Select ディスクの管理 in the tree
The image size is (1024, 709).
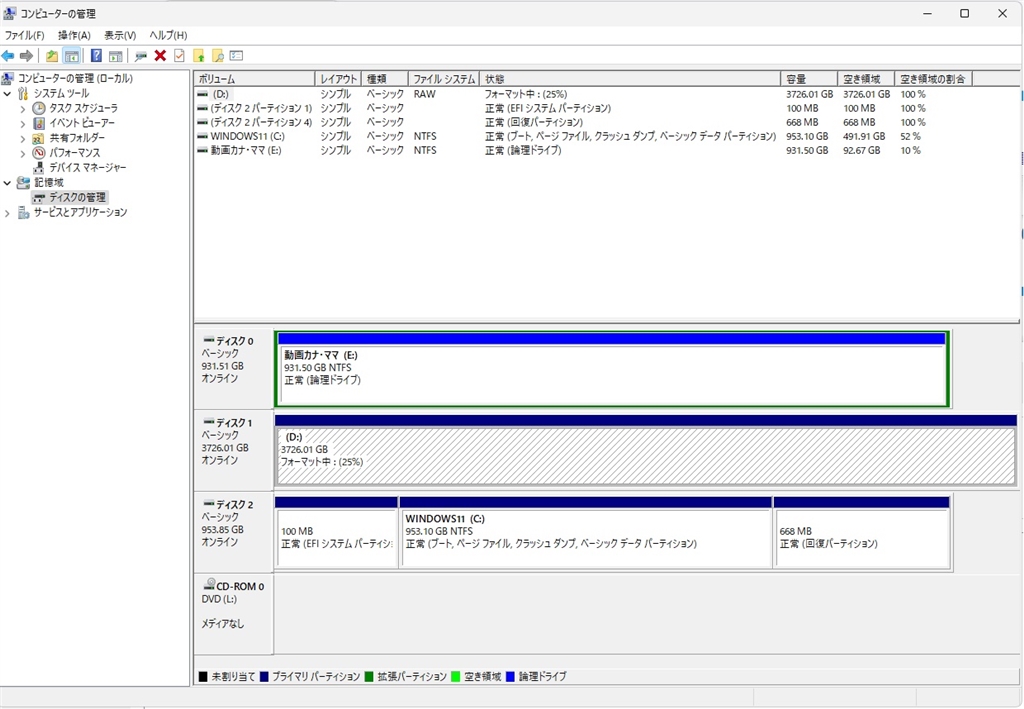pos(78,197)
